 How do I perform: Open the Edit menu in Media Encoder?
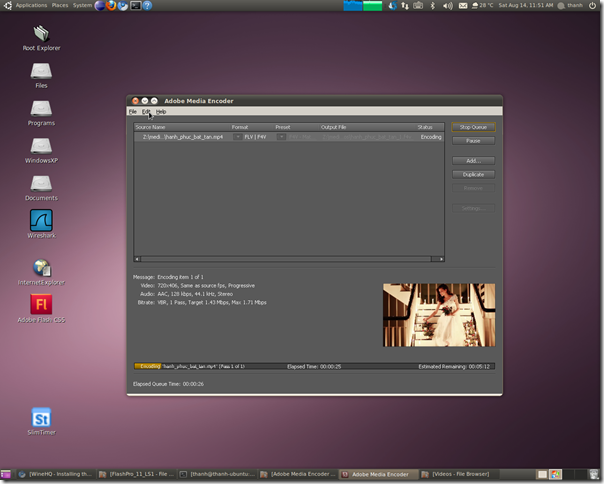pyautogui.click(x=146, y=111)
